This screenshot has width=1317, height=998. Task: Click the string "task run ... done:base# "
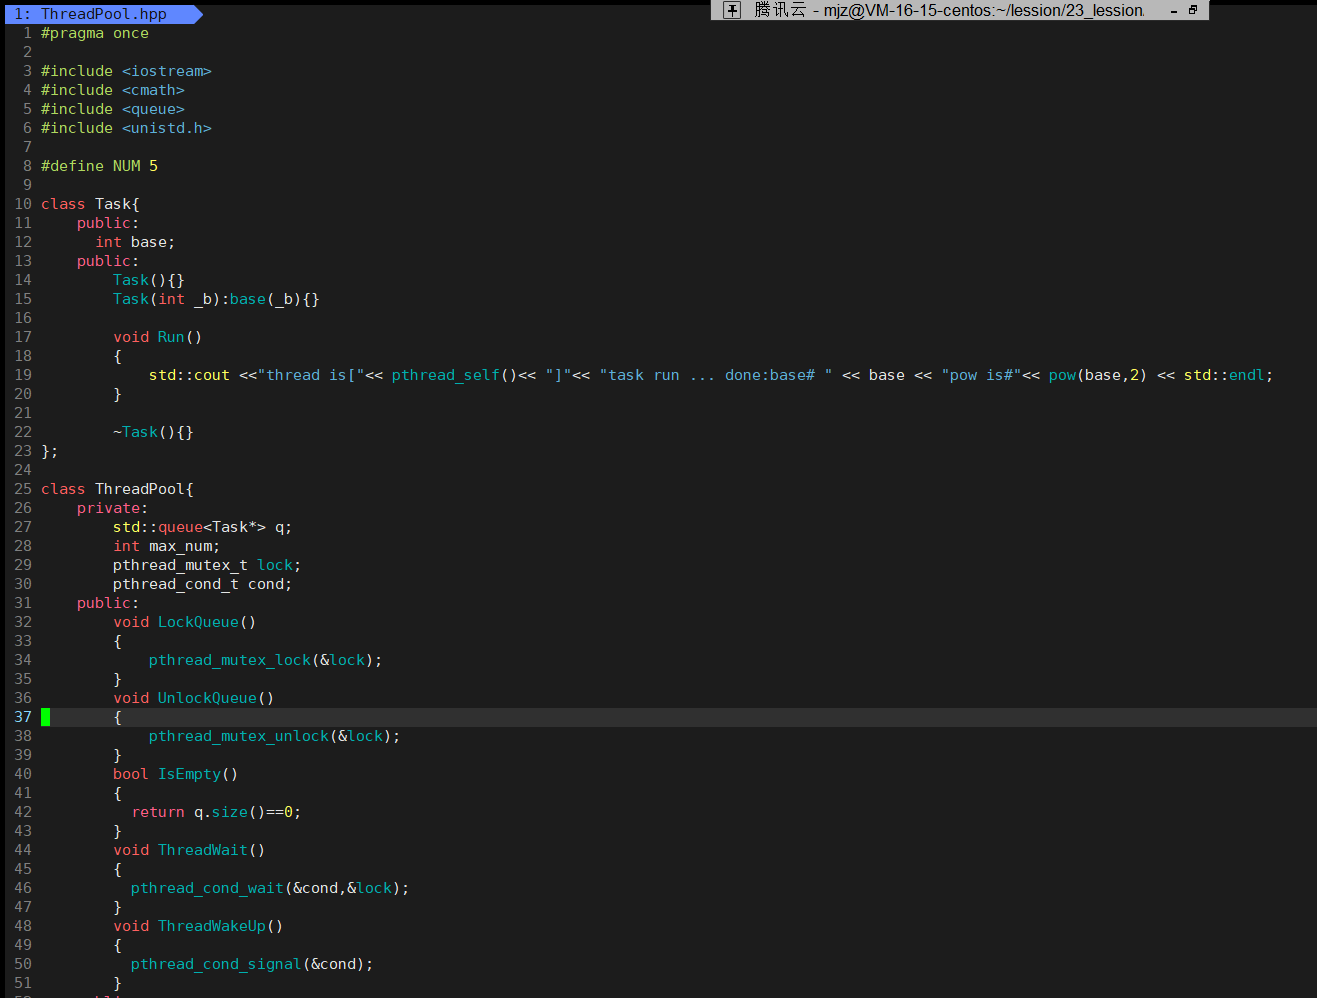[716, 375]
